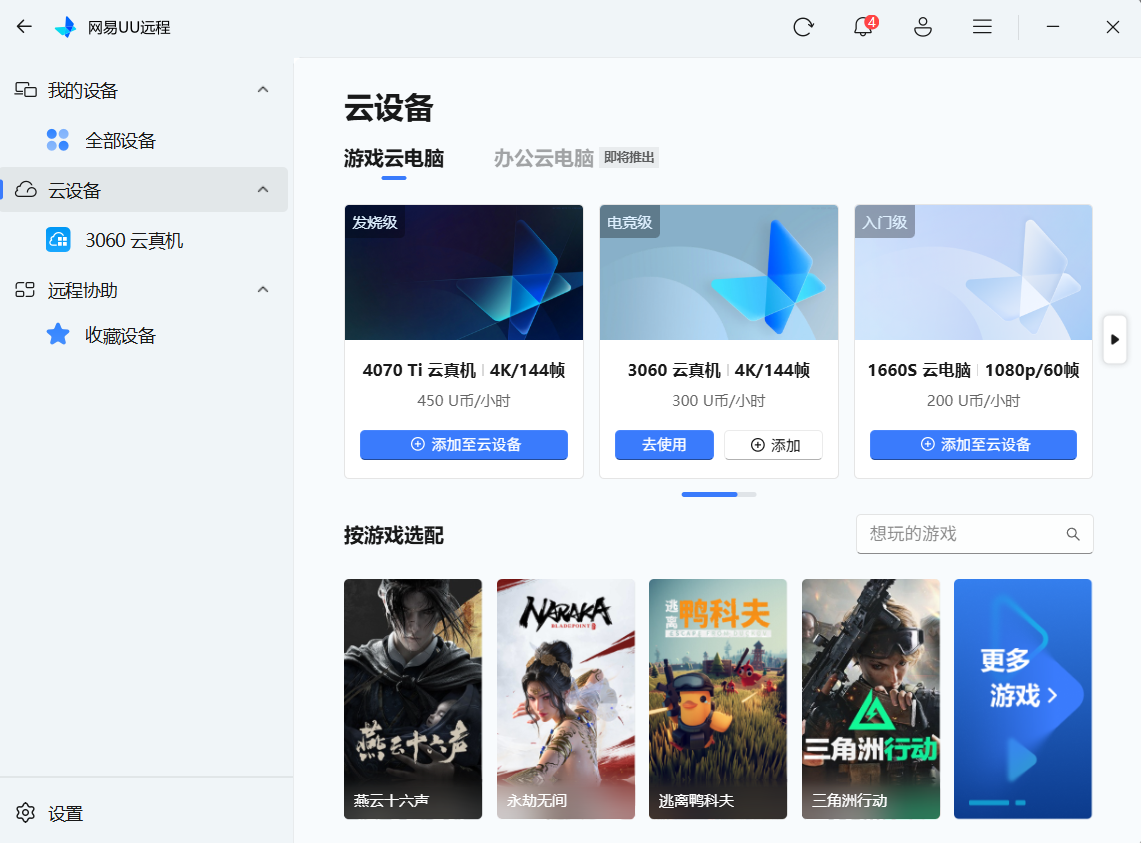1141x843 pixels.
Task: Open the 逃离鸭科夫 game card
Action: tap(717, 699)
